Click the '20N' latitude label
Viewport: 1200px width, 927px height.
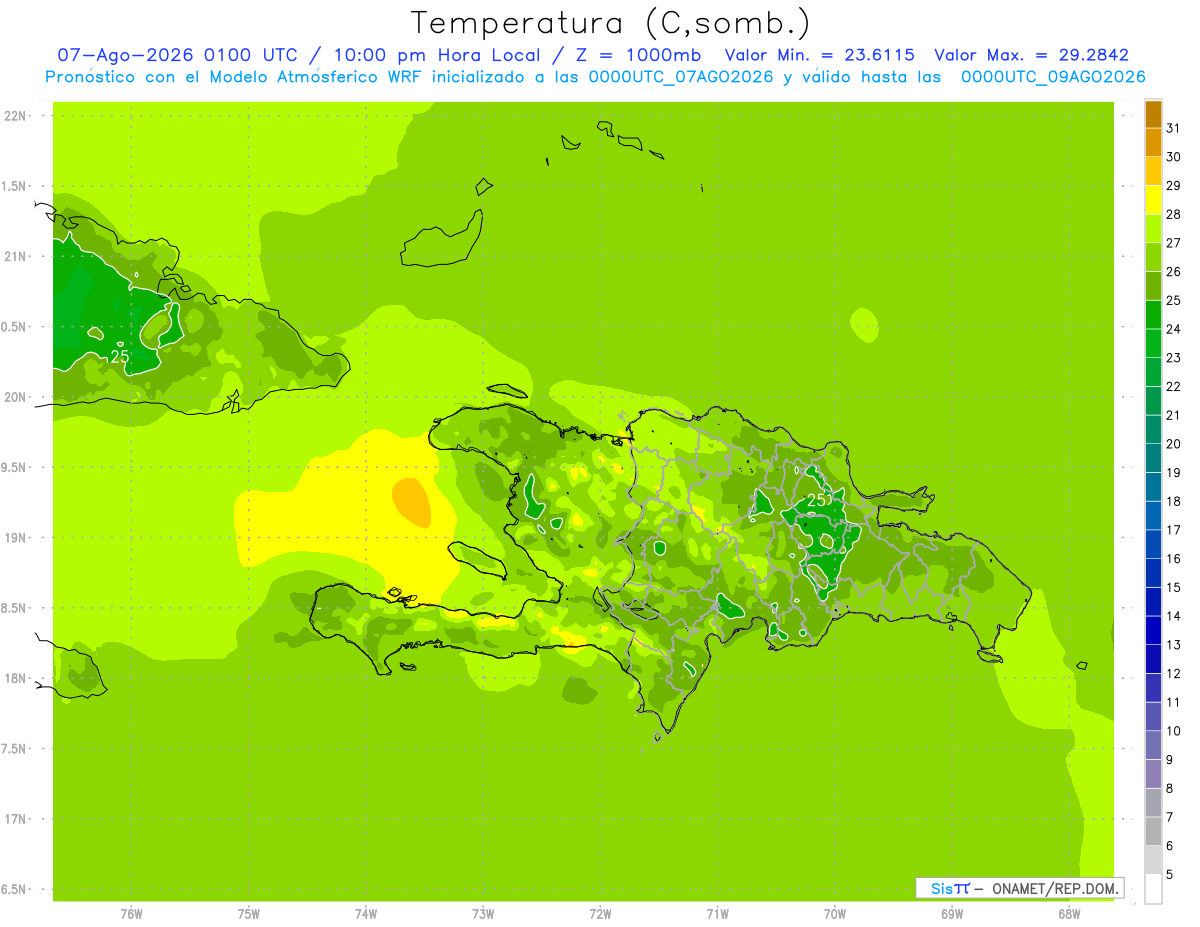click(16, 397)
